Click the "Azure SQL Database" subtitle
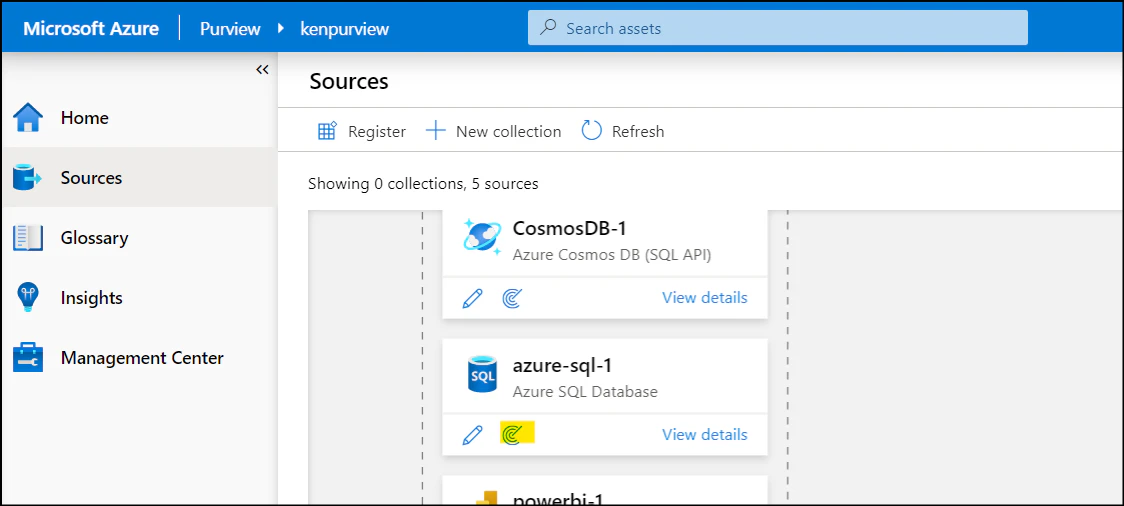Screen dimensions: 1124x506 tap(585, 392)
